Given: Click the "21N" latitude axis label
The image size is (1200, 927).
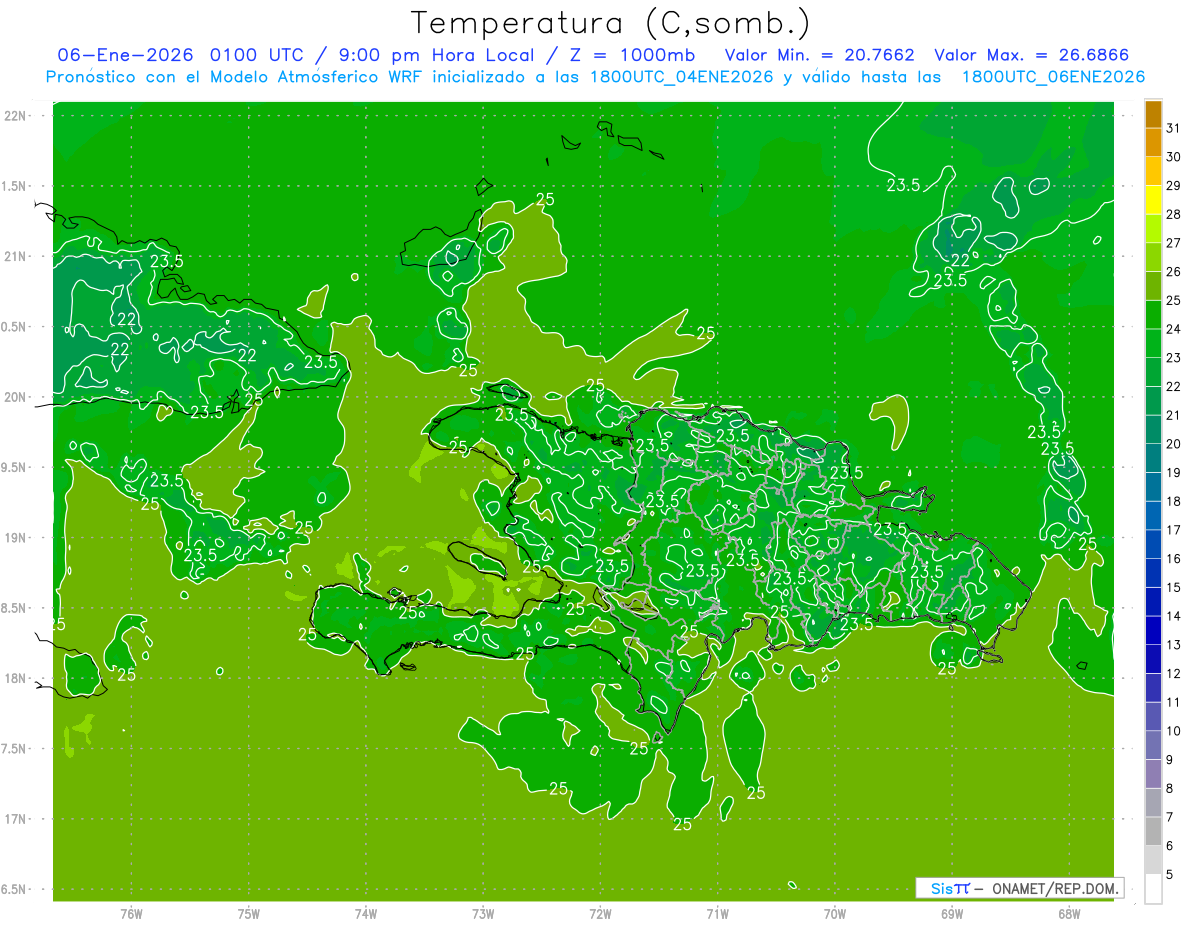Looking at the screenshot, I should pyautogui.click(x=15, y=257).
